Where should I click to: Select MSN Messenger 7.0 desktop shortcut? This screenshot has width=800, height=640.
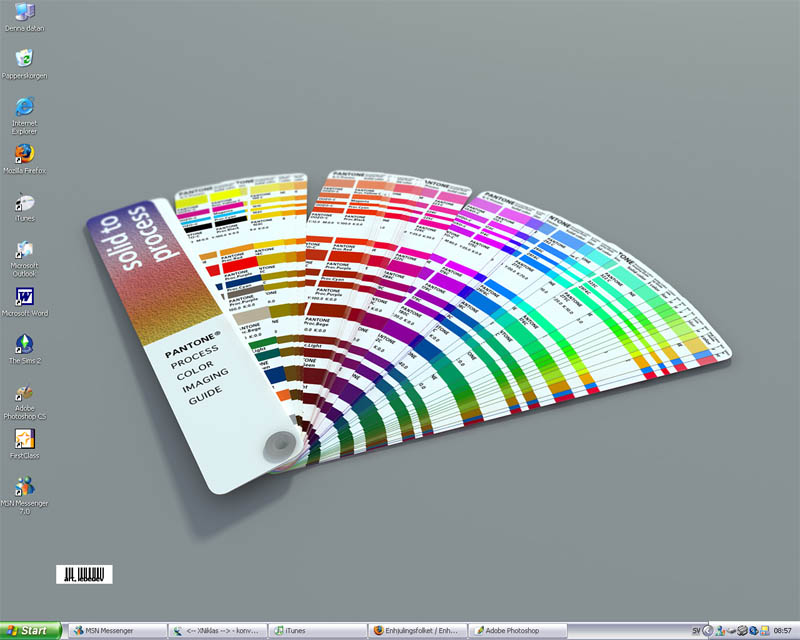[24, 495]
